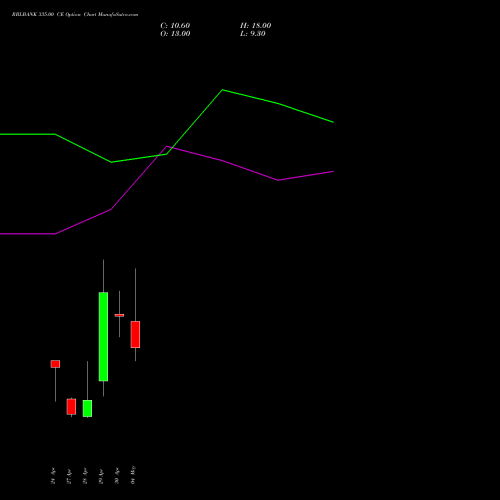Click the peak of the purple line
This screenshot has width=500, height=500.
[167, 146]
